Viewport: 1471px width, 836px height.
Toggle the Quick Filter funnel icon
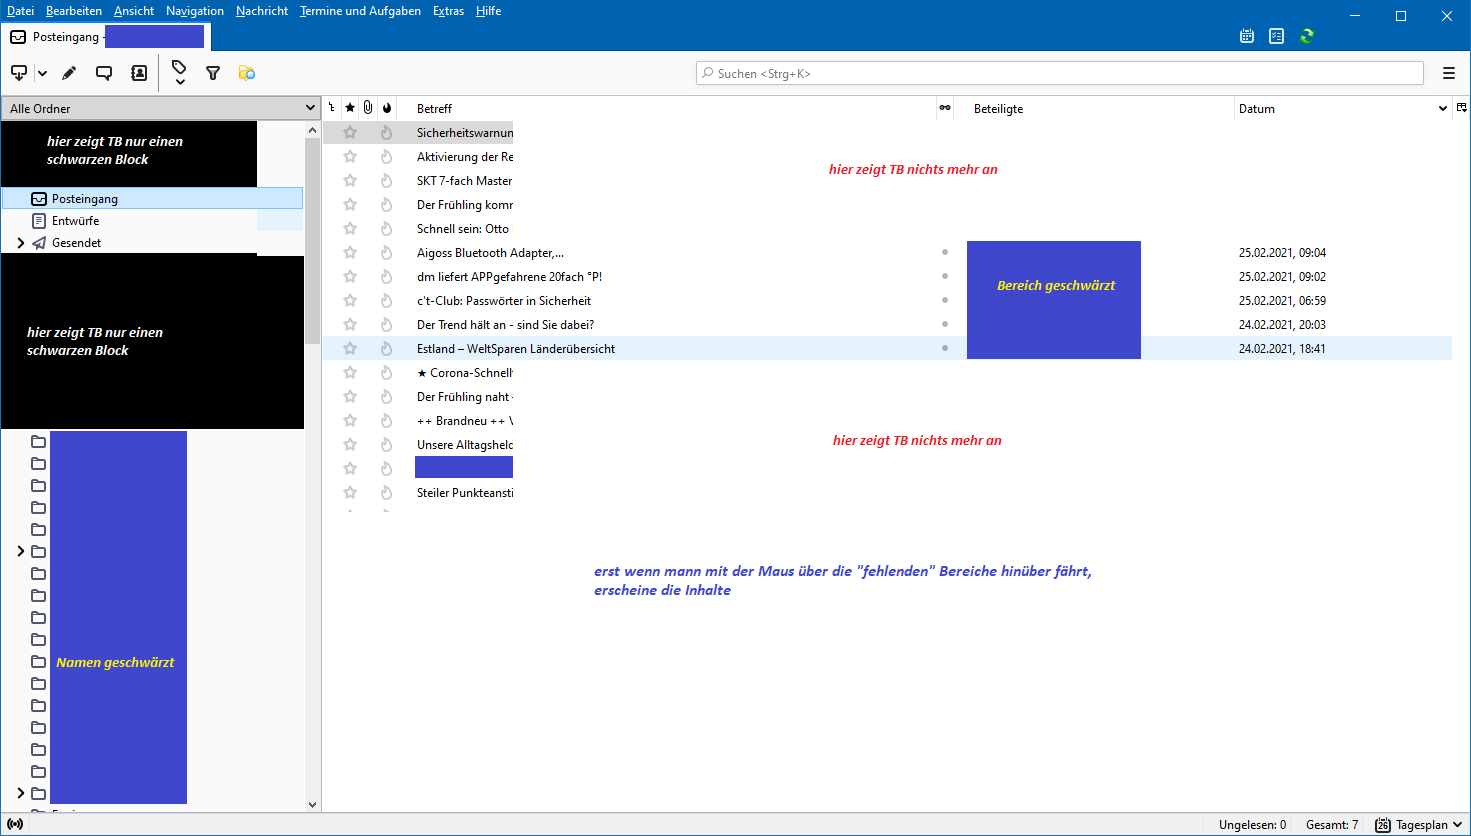point(213,73)
